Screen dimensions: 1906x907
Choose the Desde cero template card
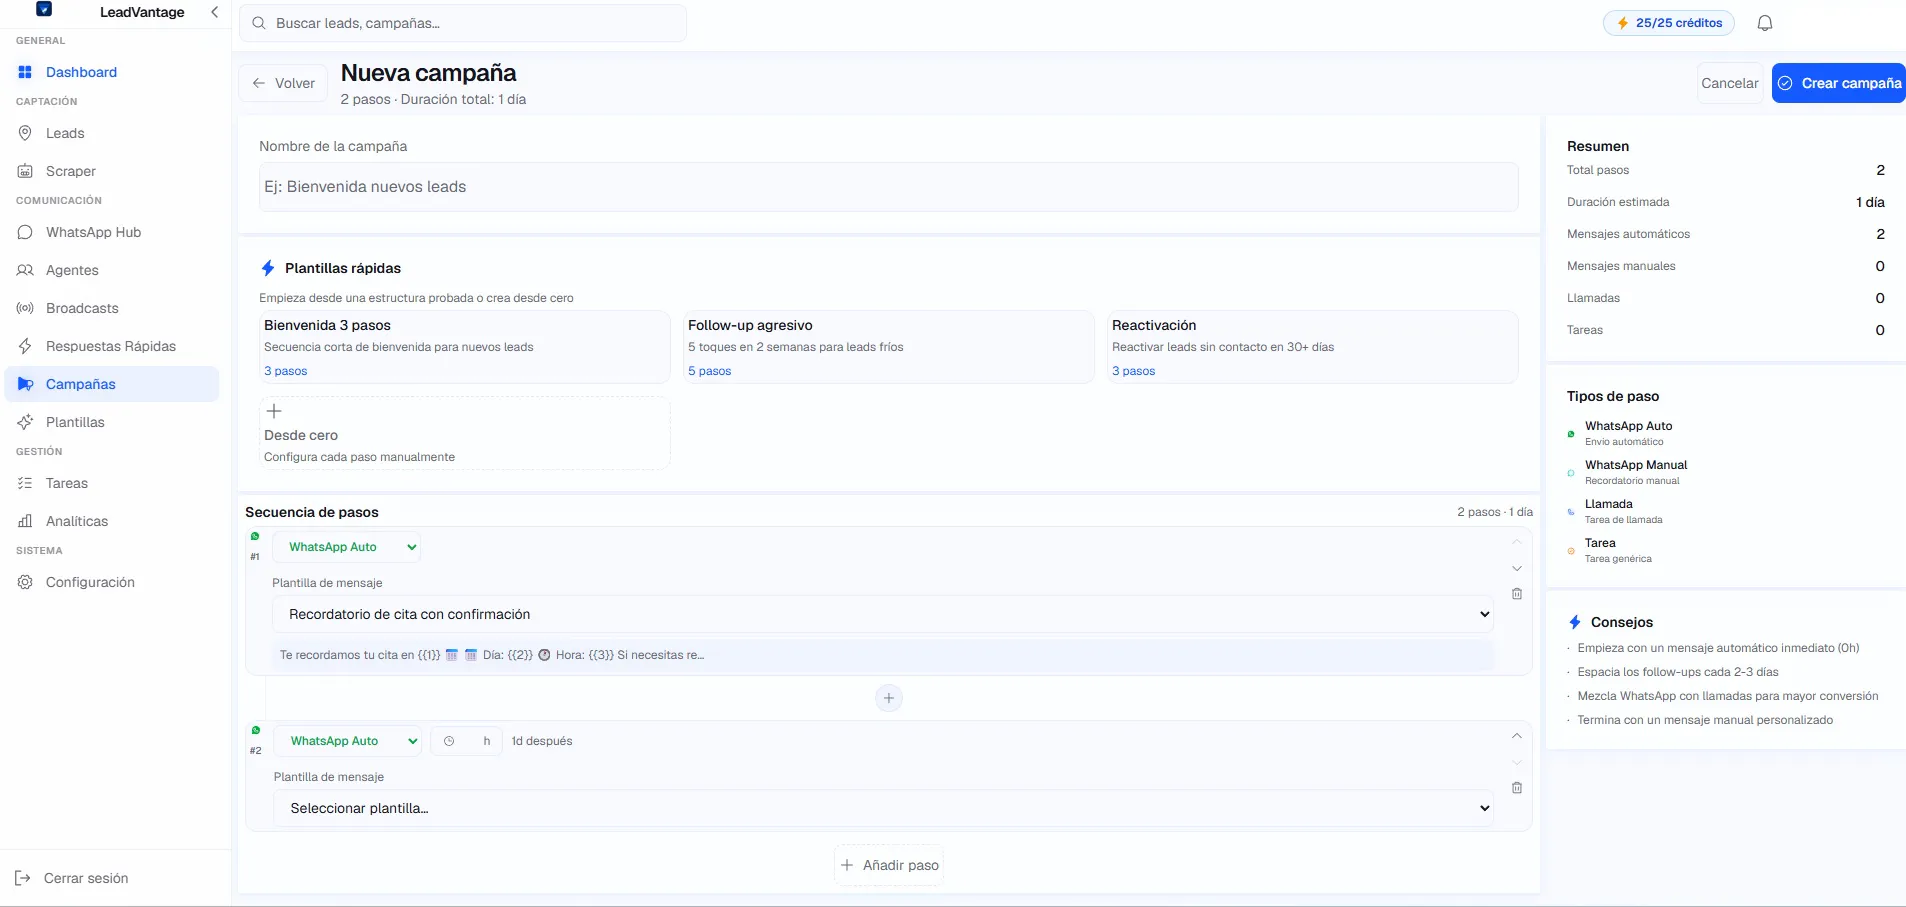[x=464, y=434]
